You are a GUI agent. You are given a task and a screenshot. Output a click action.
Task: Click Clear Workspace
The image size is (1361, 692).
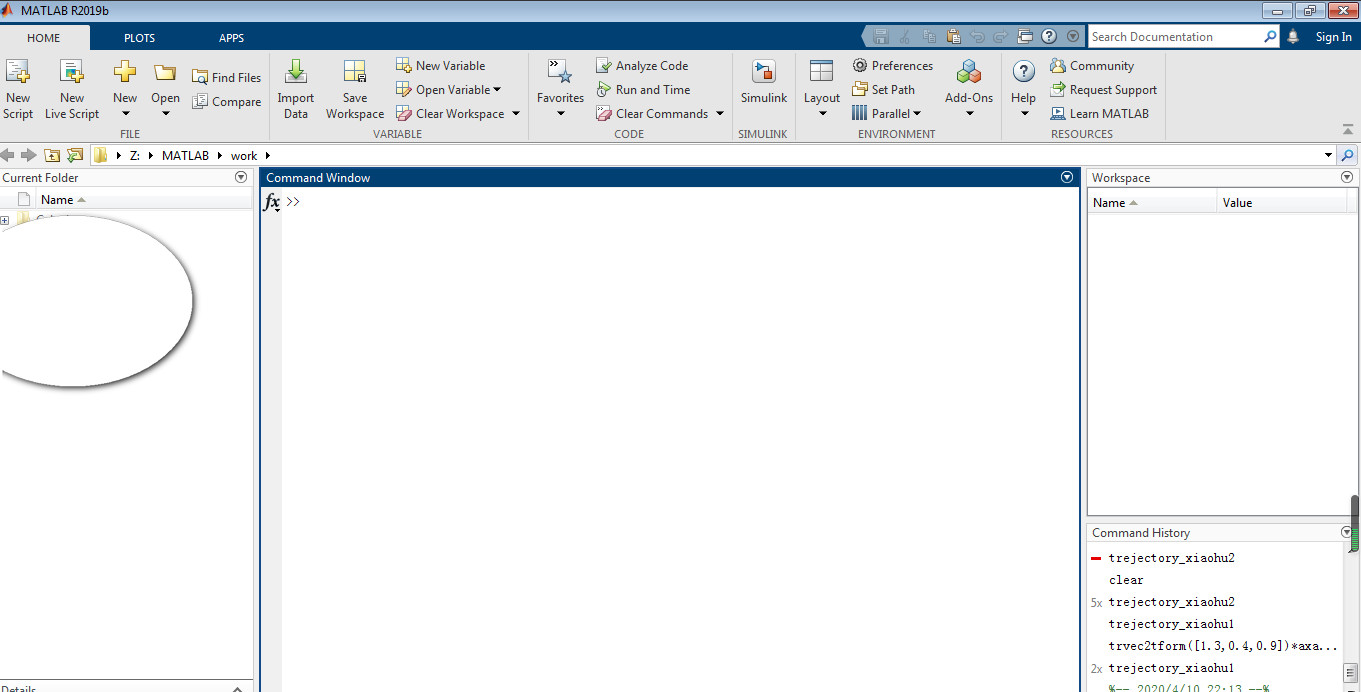[450, 113]
